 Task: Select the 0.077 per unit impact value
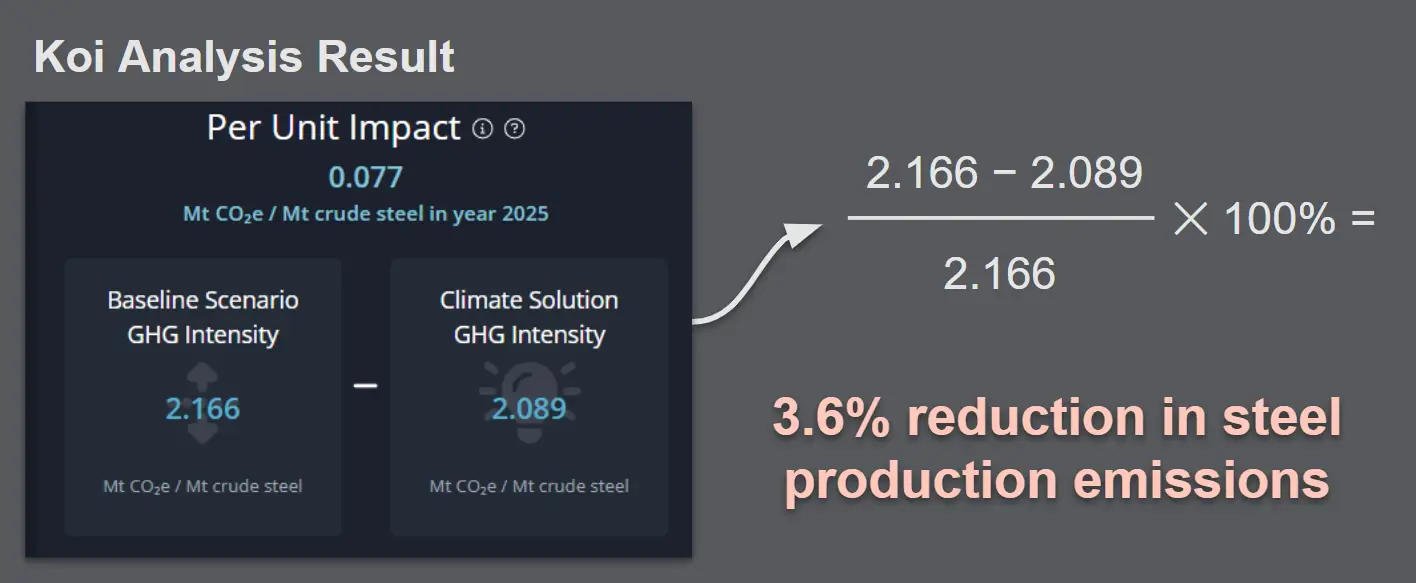pos(366,177)
